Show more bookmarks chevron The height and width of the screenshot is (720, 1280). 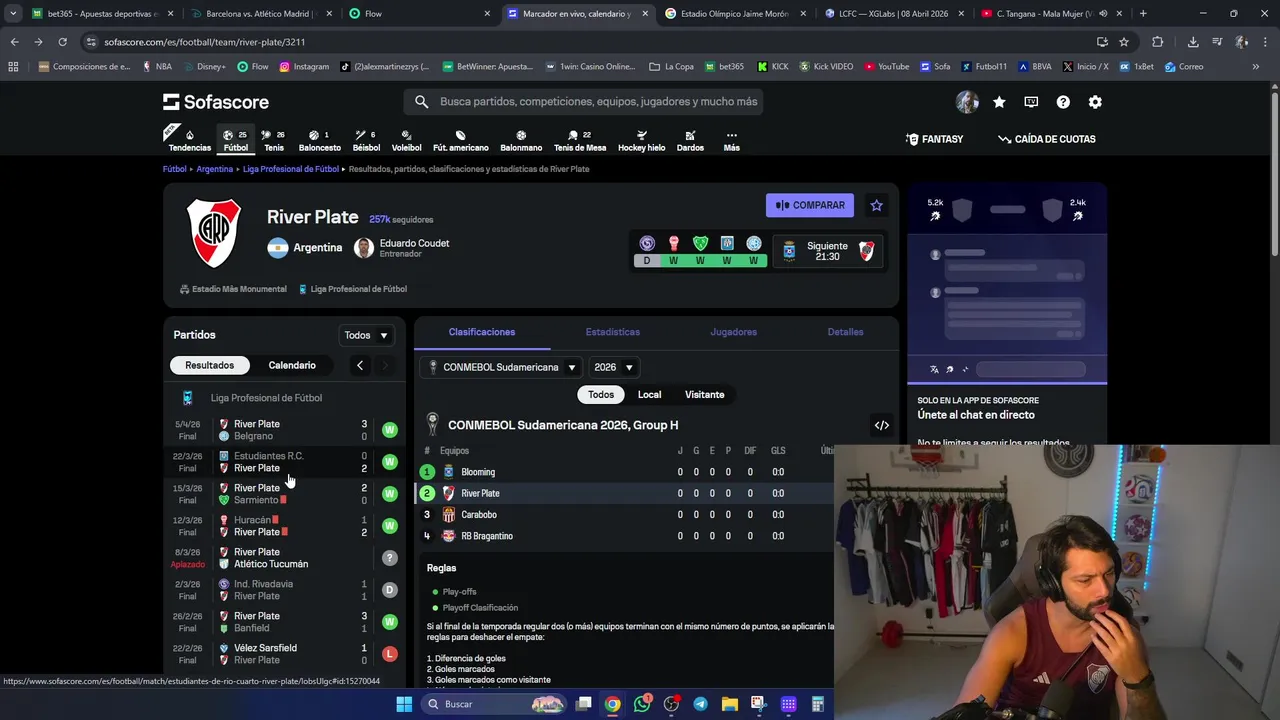click(1256, 67)
